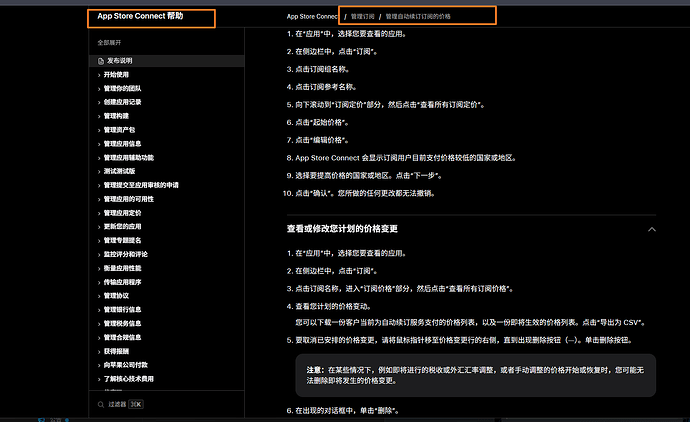The width and height of the screenshot is (690, 422).
Task: Click 管理自动续订订阅的价格 breadcrumb
Action: pos(418,16)
